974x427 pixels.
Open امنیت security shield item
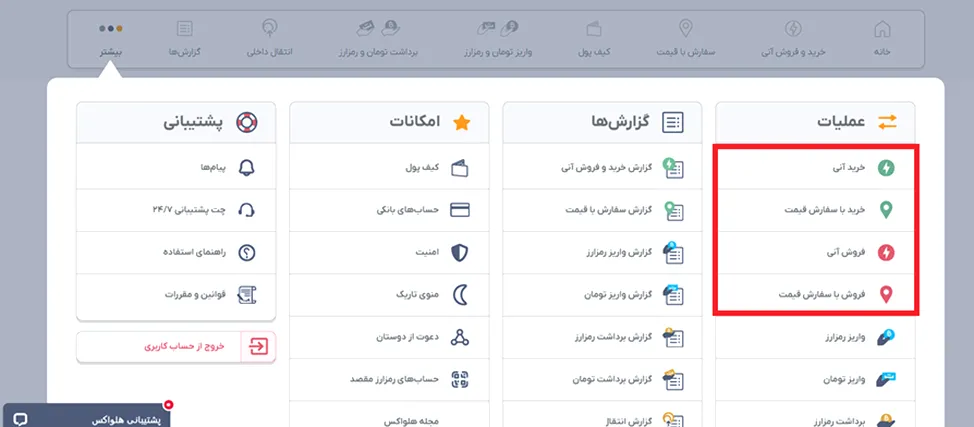point(389,252)
